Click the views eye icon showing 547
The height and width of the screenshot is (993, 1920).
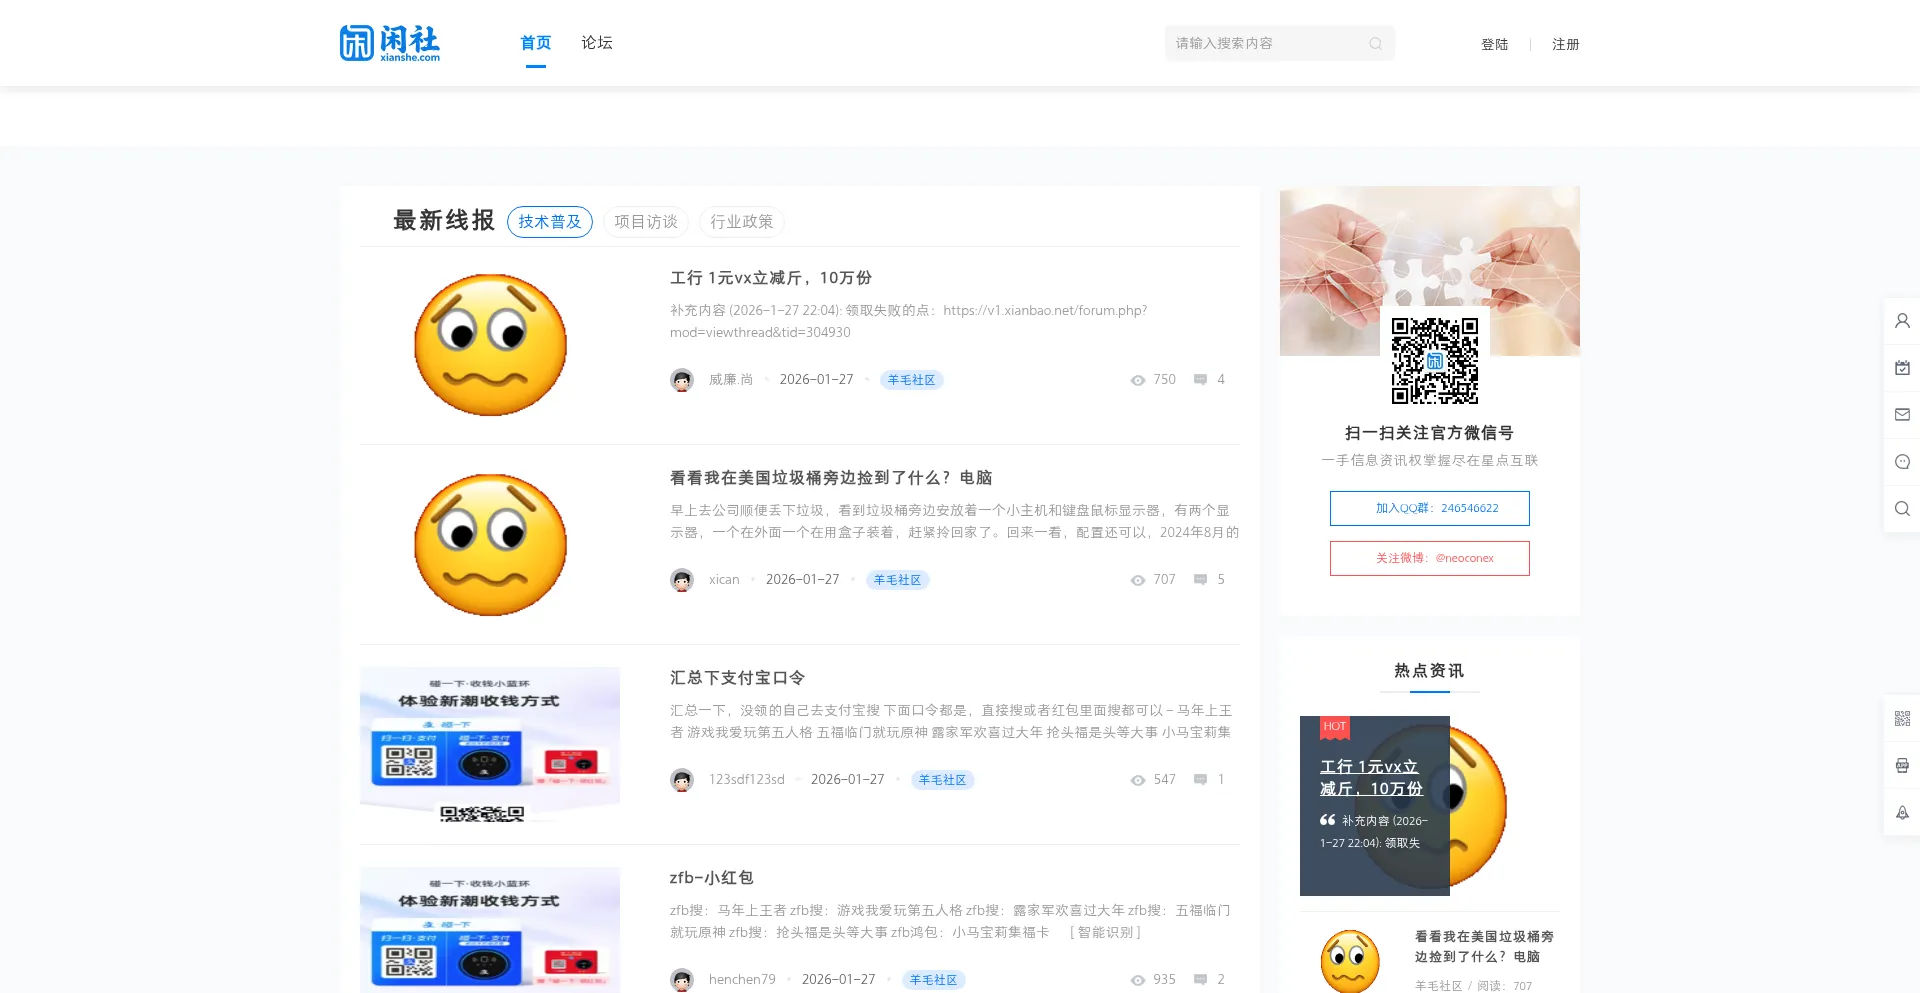[1138, 780]
